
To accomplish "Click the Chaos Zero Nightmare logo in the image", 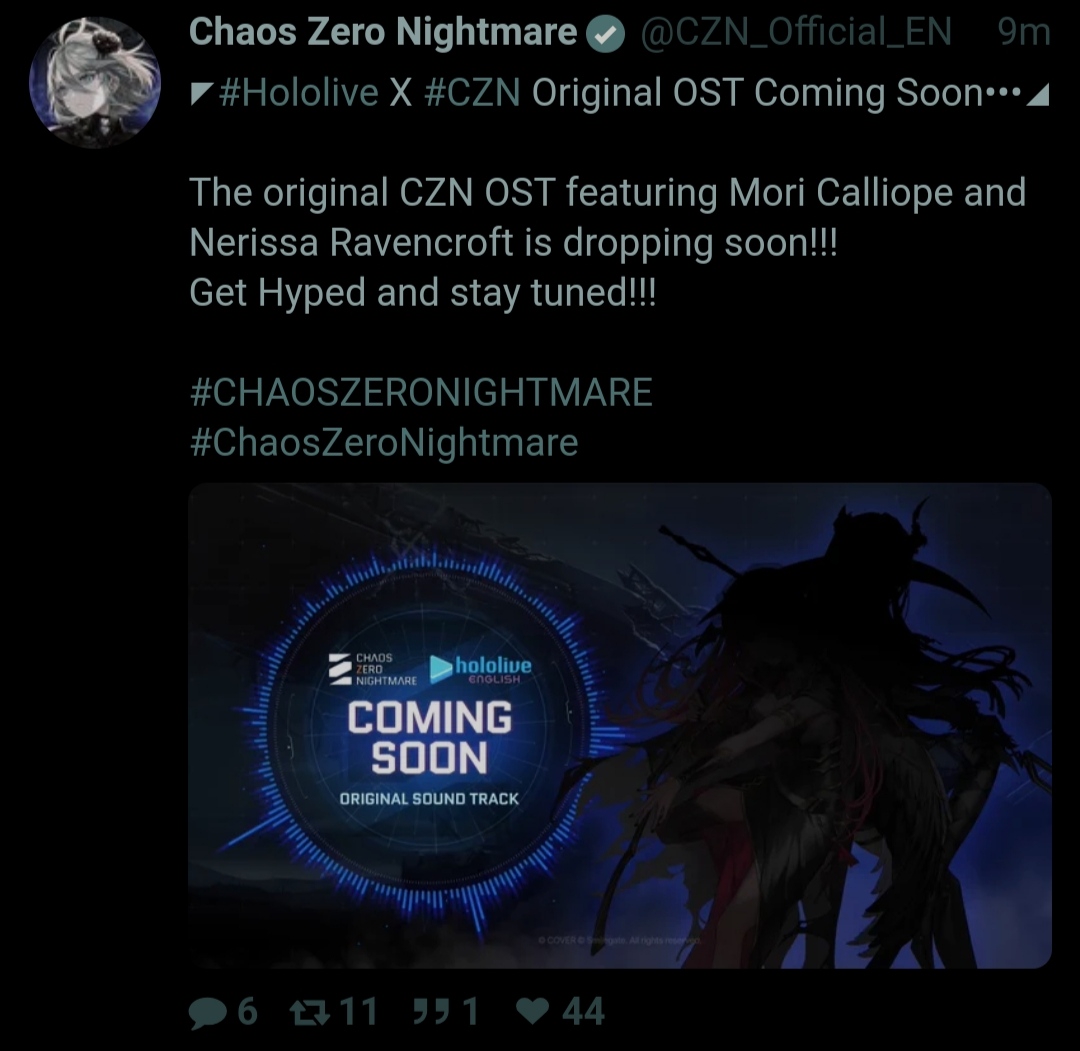I will [x=373, y=669].
